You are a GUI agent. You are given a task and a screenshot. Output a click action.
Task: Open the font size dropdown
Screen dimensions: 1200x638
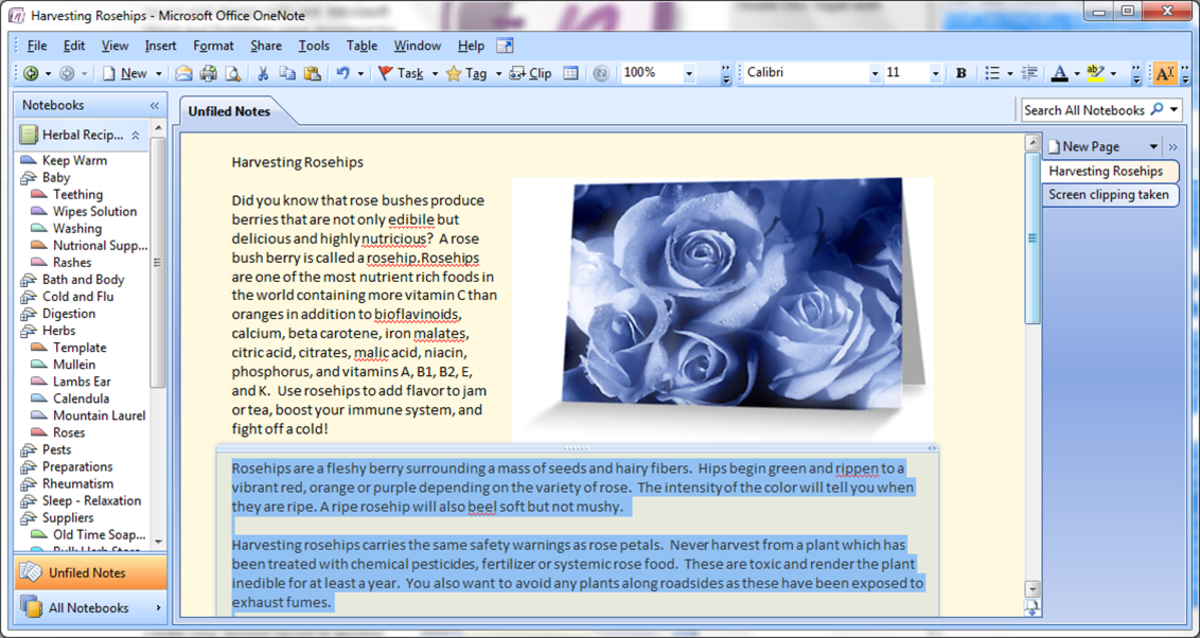coord(935,73)
